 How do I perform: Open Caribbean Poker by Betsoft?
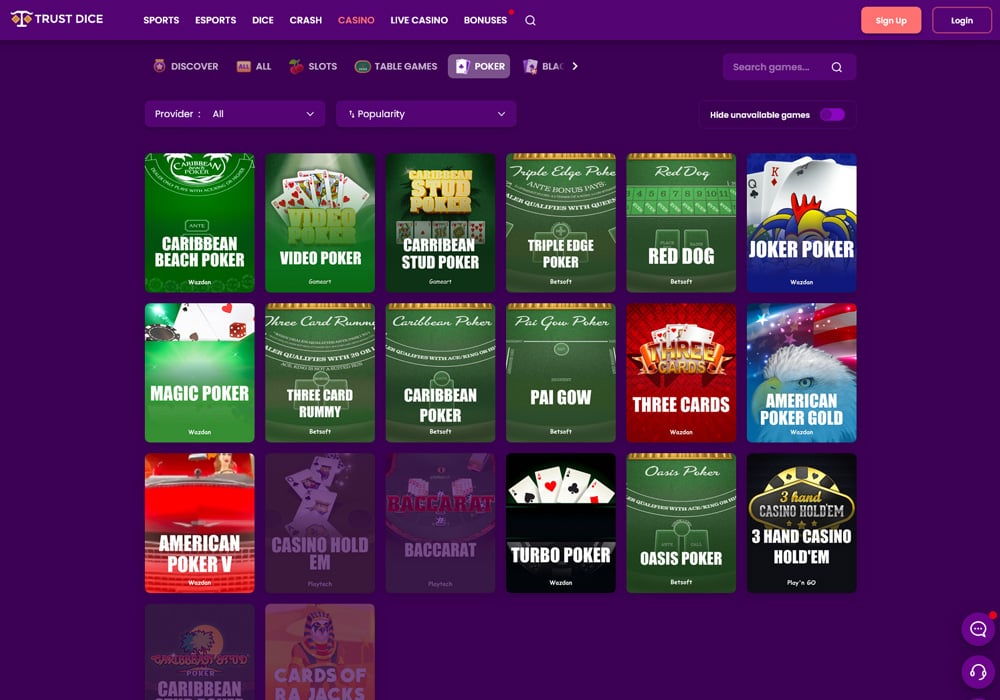[x=440, y=373]
